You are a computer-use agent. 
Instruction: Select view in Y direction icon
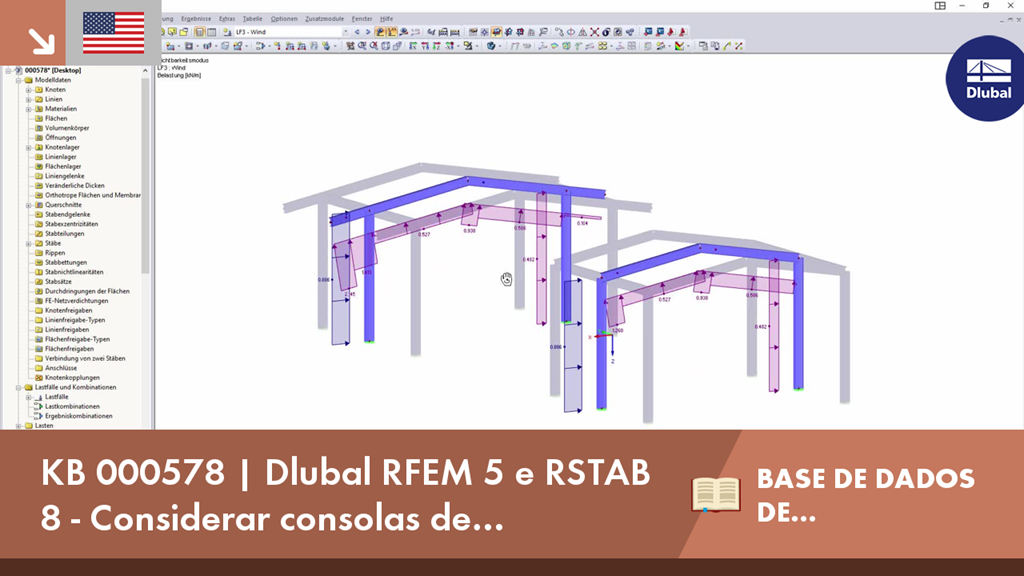(425, 46)
